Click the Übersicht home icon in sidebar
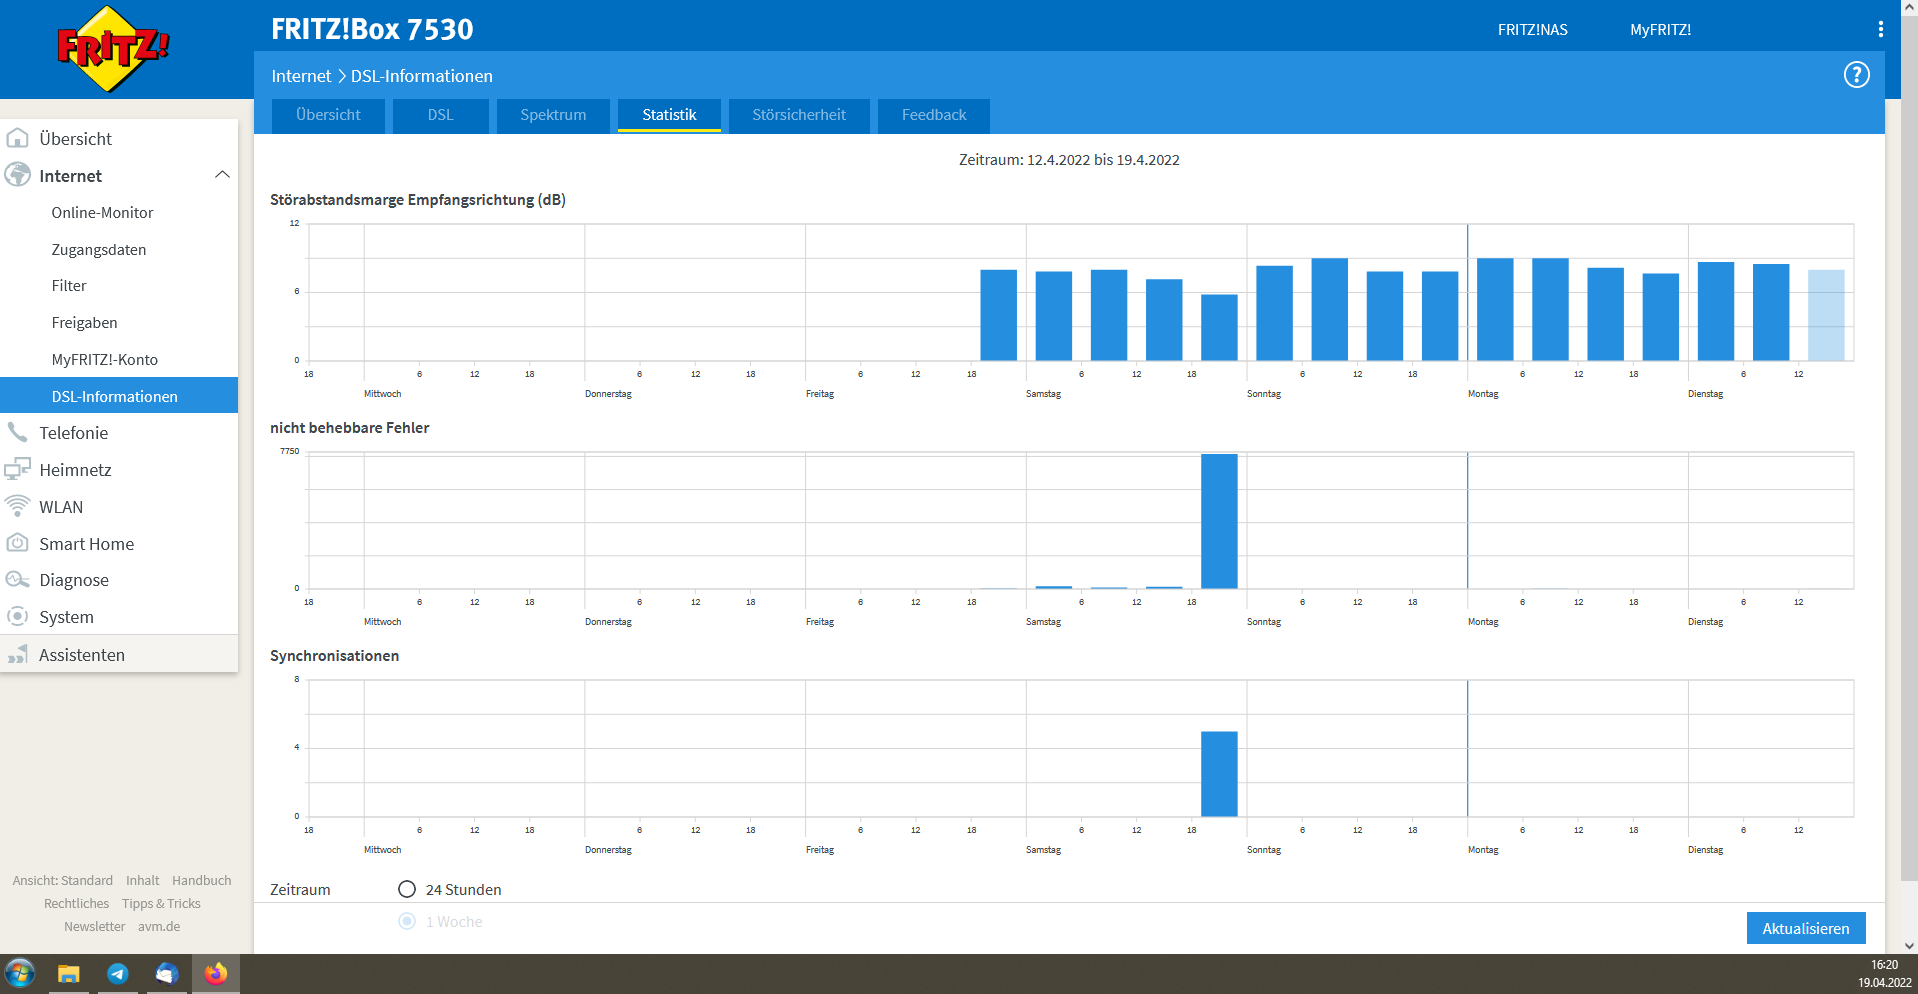The image size is (1918, 994). click(x=18, y=138)
